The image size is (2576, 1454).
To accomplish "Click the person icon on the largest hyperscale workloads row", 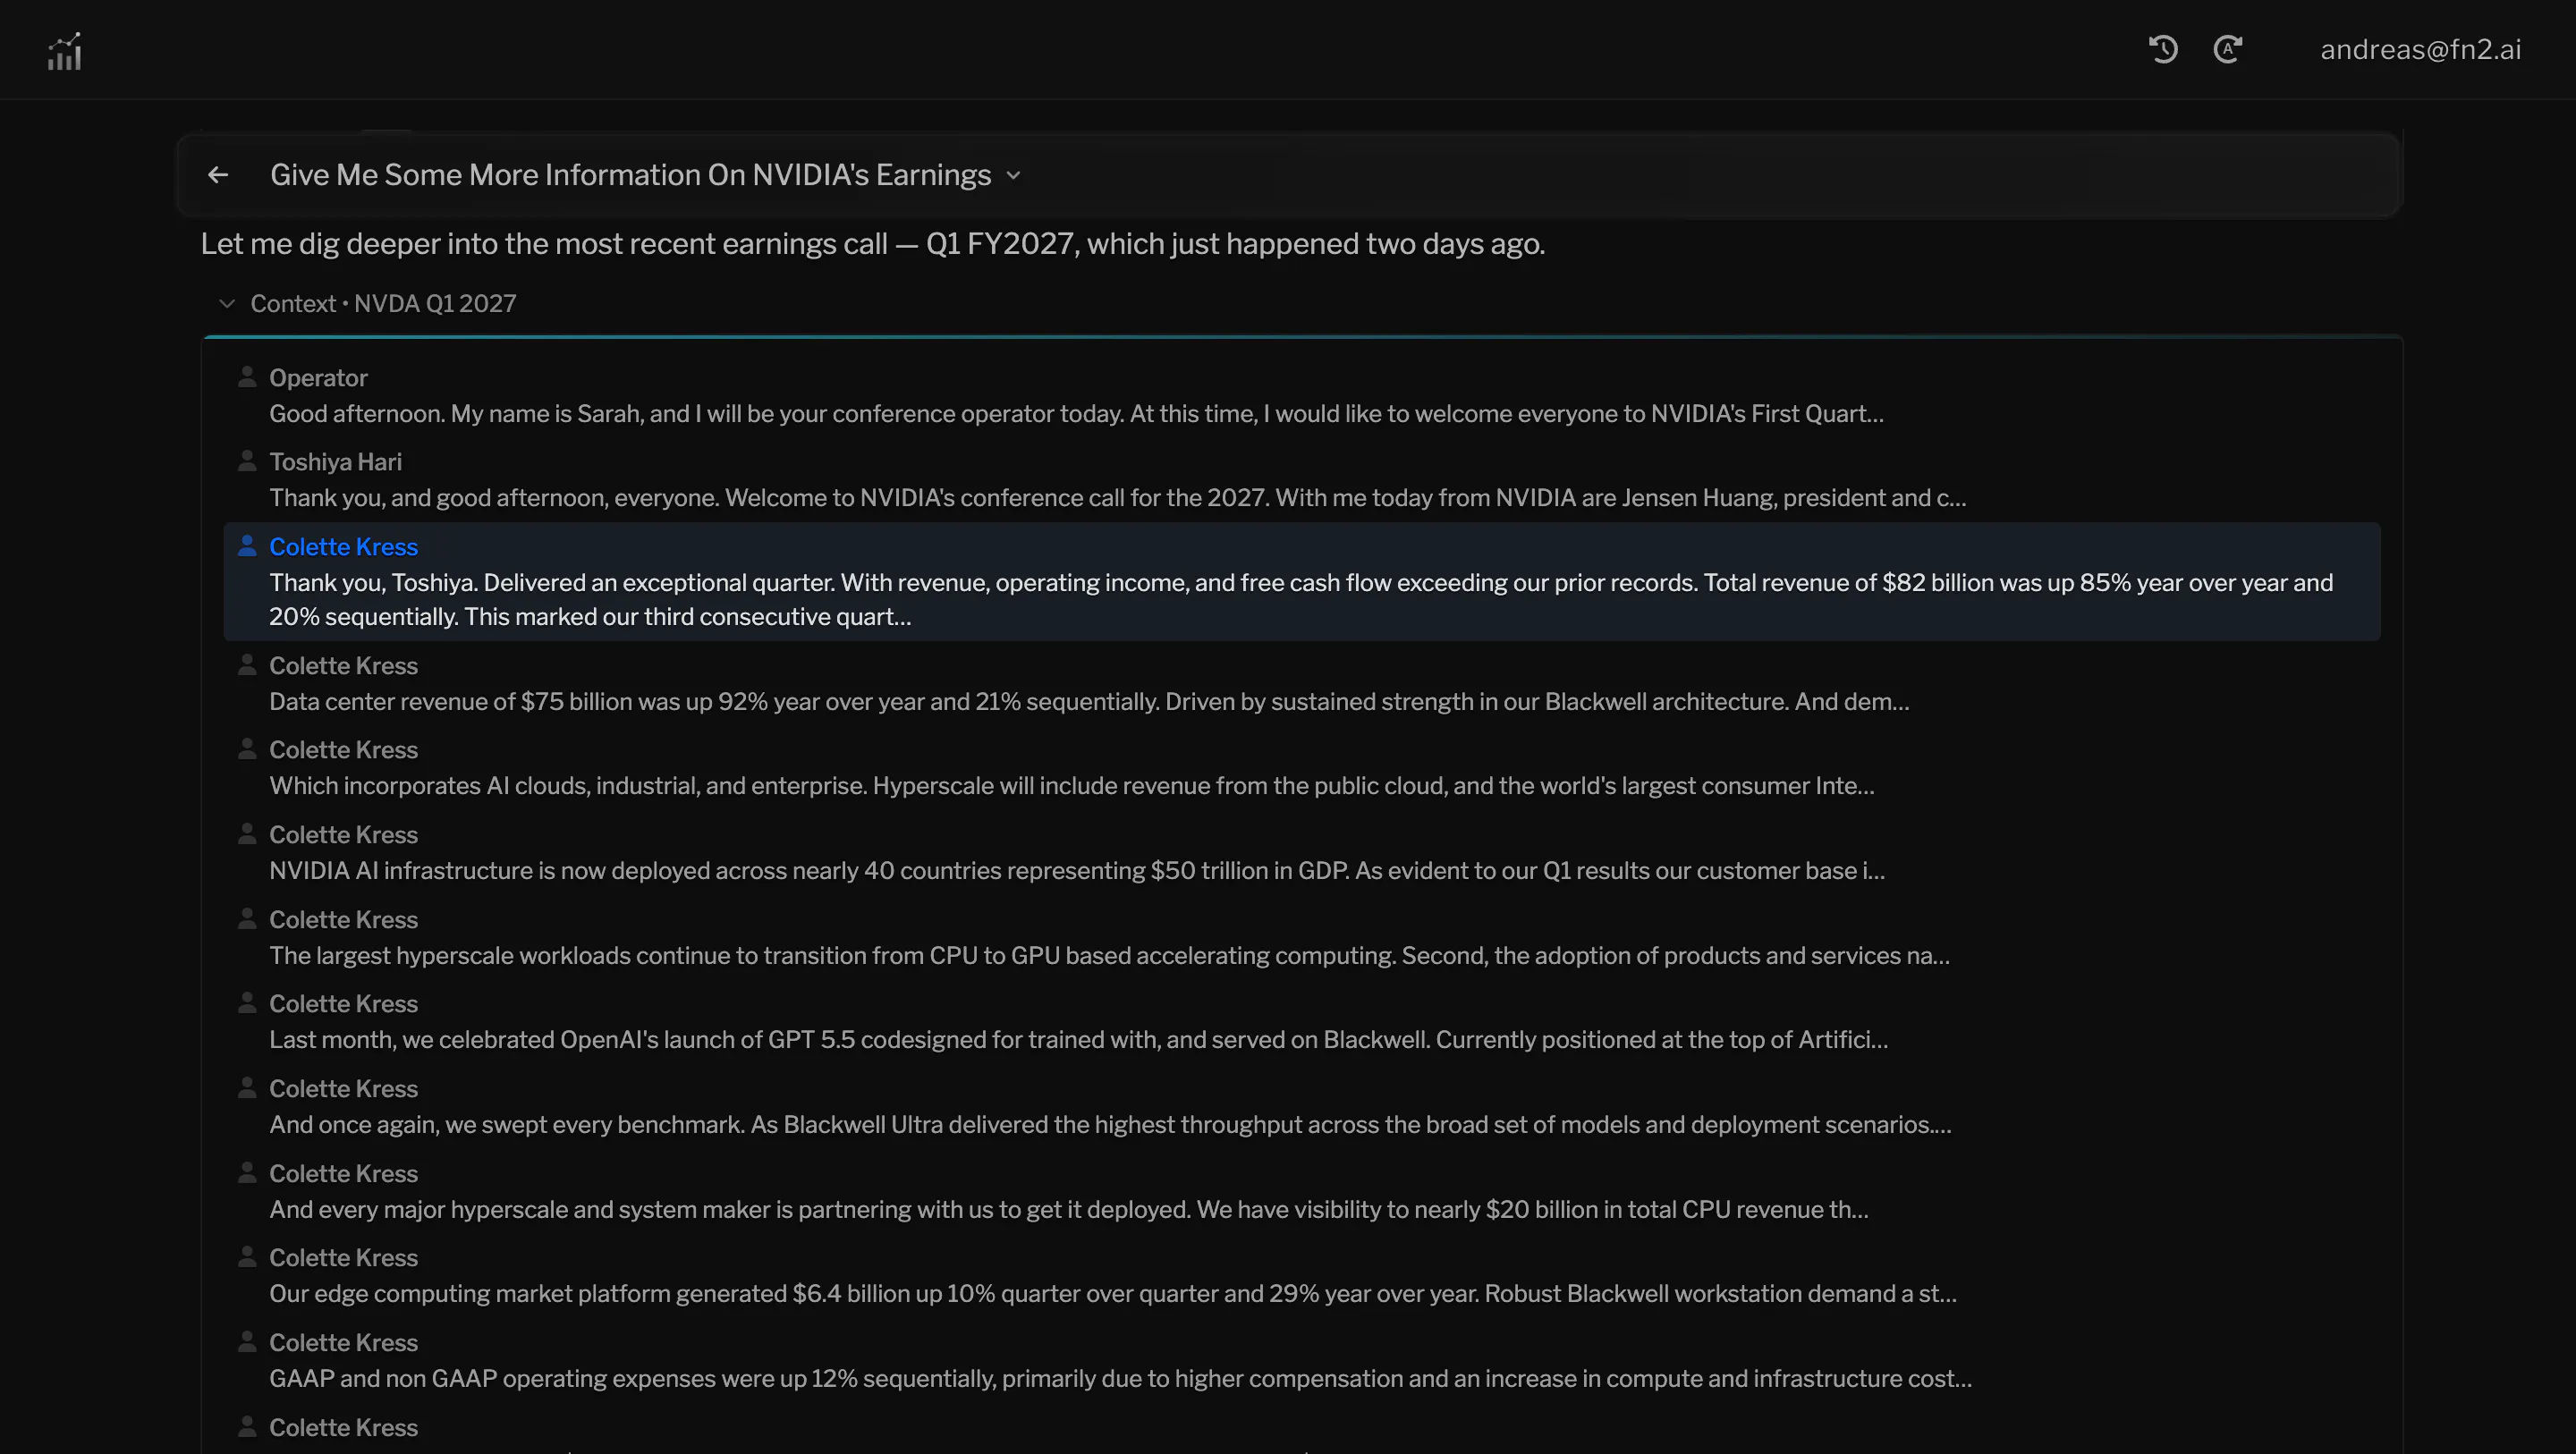I will (x=247, y=919).
